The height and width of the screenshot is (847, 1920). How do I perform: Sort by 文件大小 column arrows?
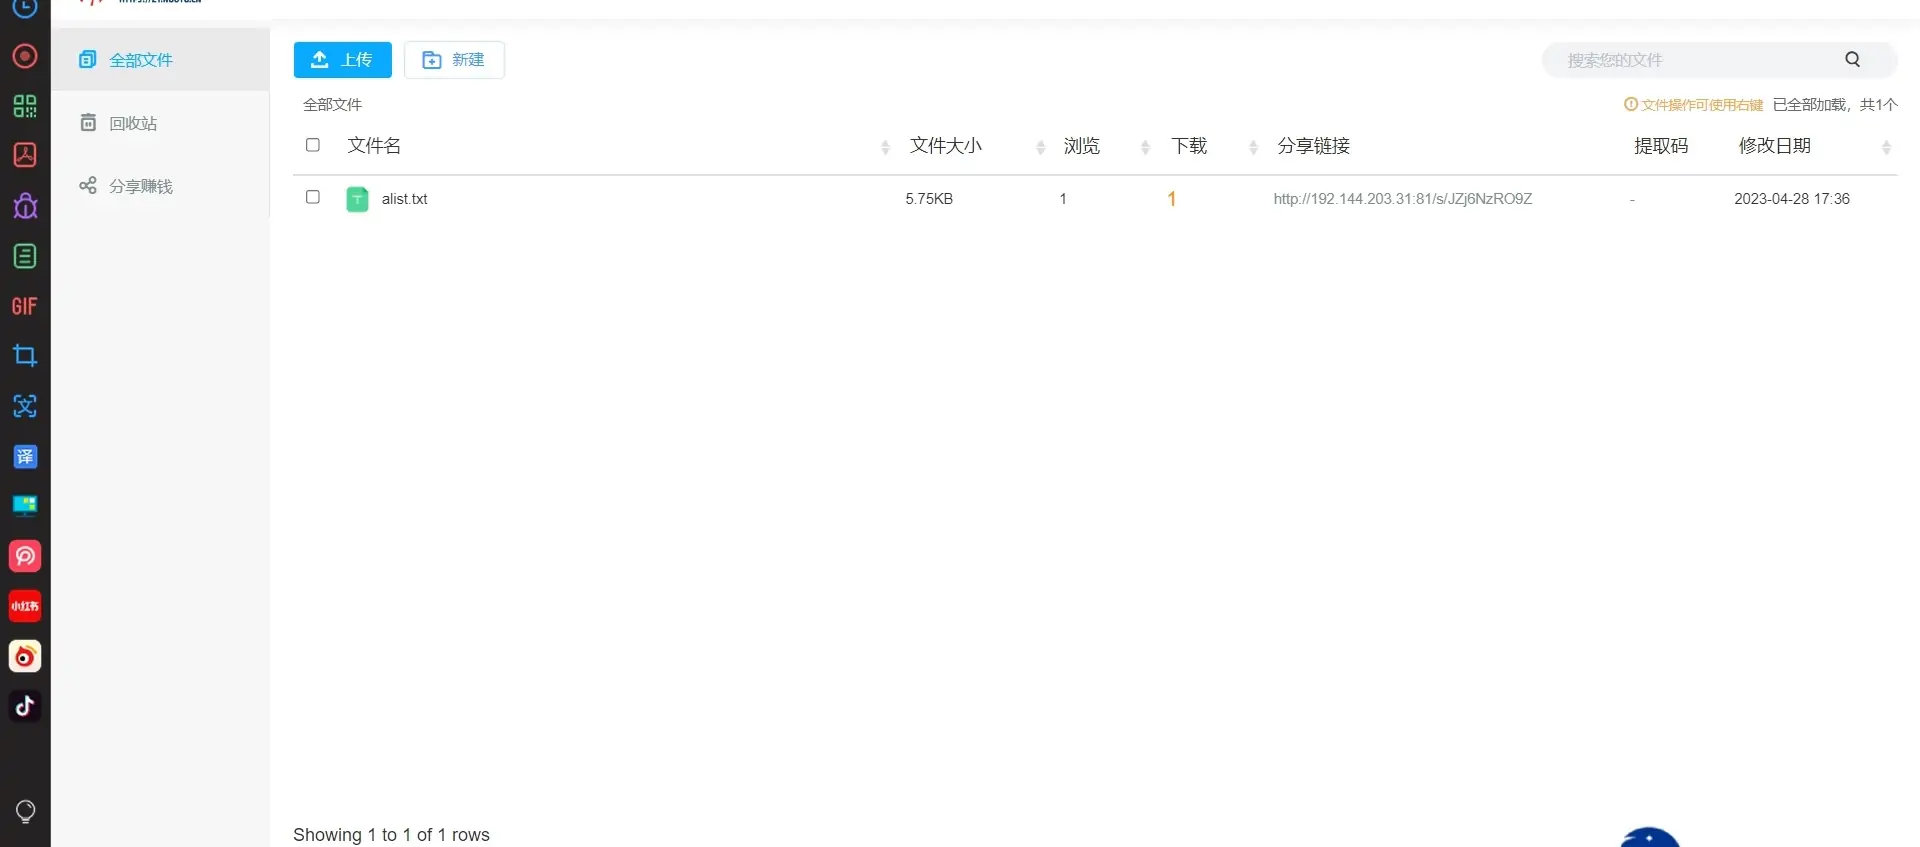(x=1040, y=148)
